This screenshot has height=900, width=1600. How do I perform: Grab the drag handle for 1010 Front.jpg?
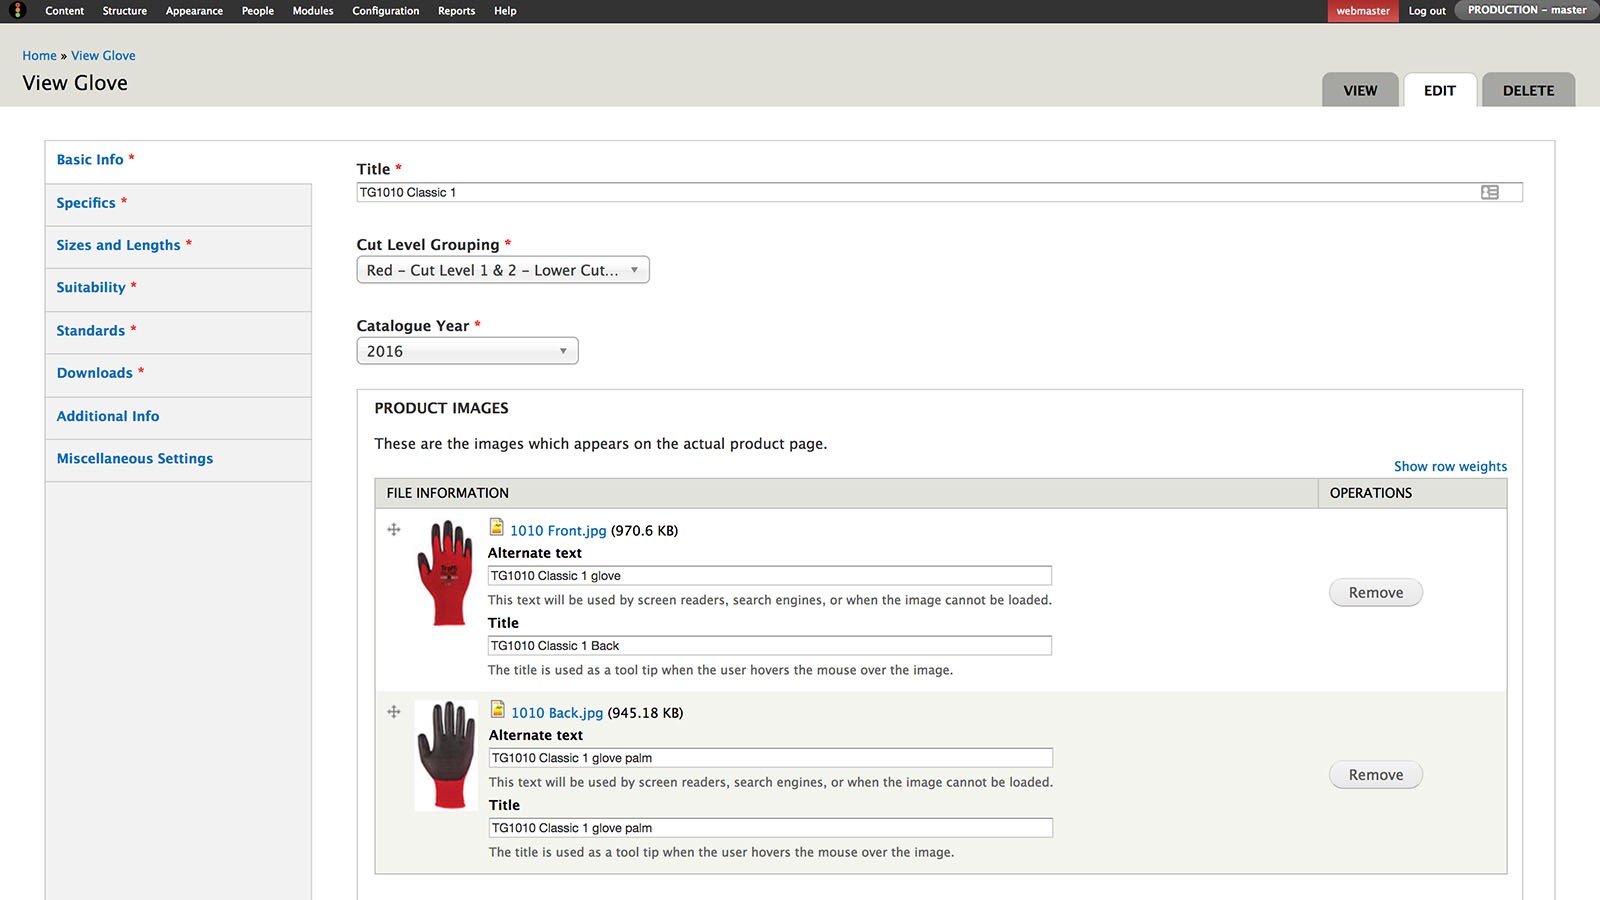pyautogui.click(x=394, y=530)
